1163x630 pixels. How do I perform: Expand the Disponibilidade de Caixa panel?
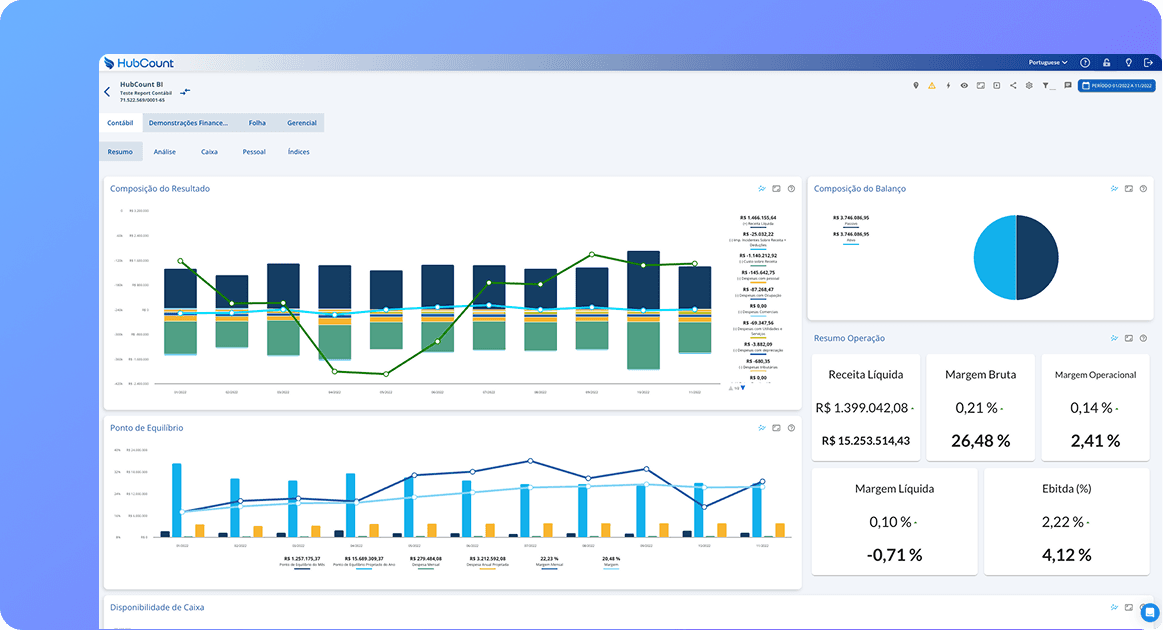(1129, 608)
